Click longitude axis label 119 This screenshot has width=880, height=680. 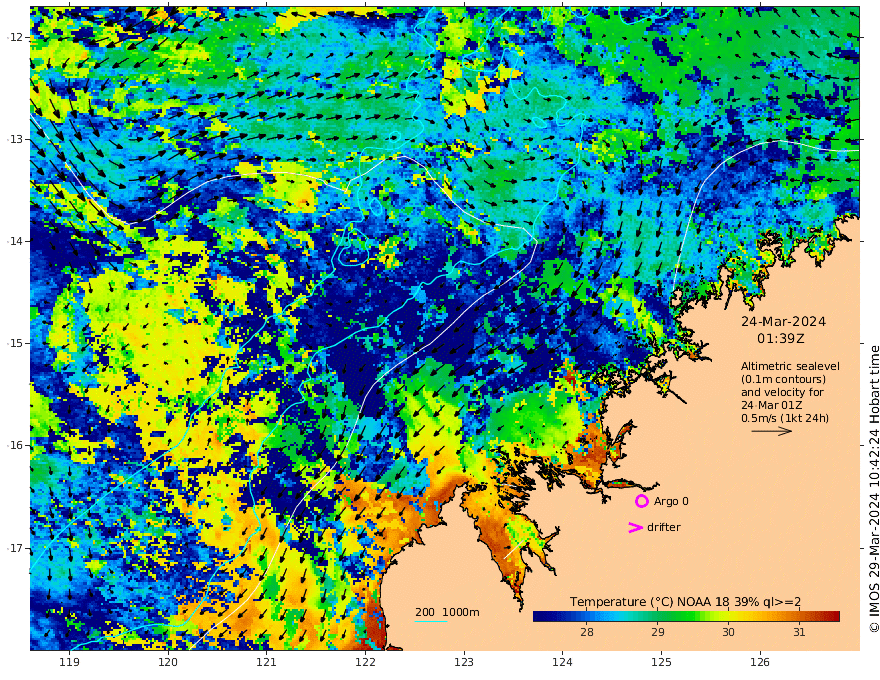tap(70, 663)
